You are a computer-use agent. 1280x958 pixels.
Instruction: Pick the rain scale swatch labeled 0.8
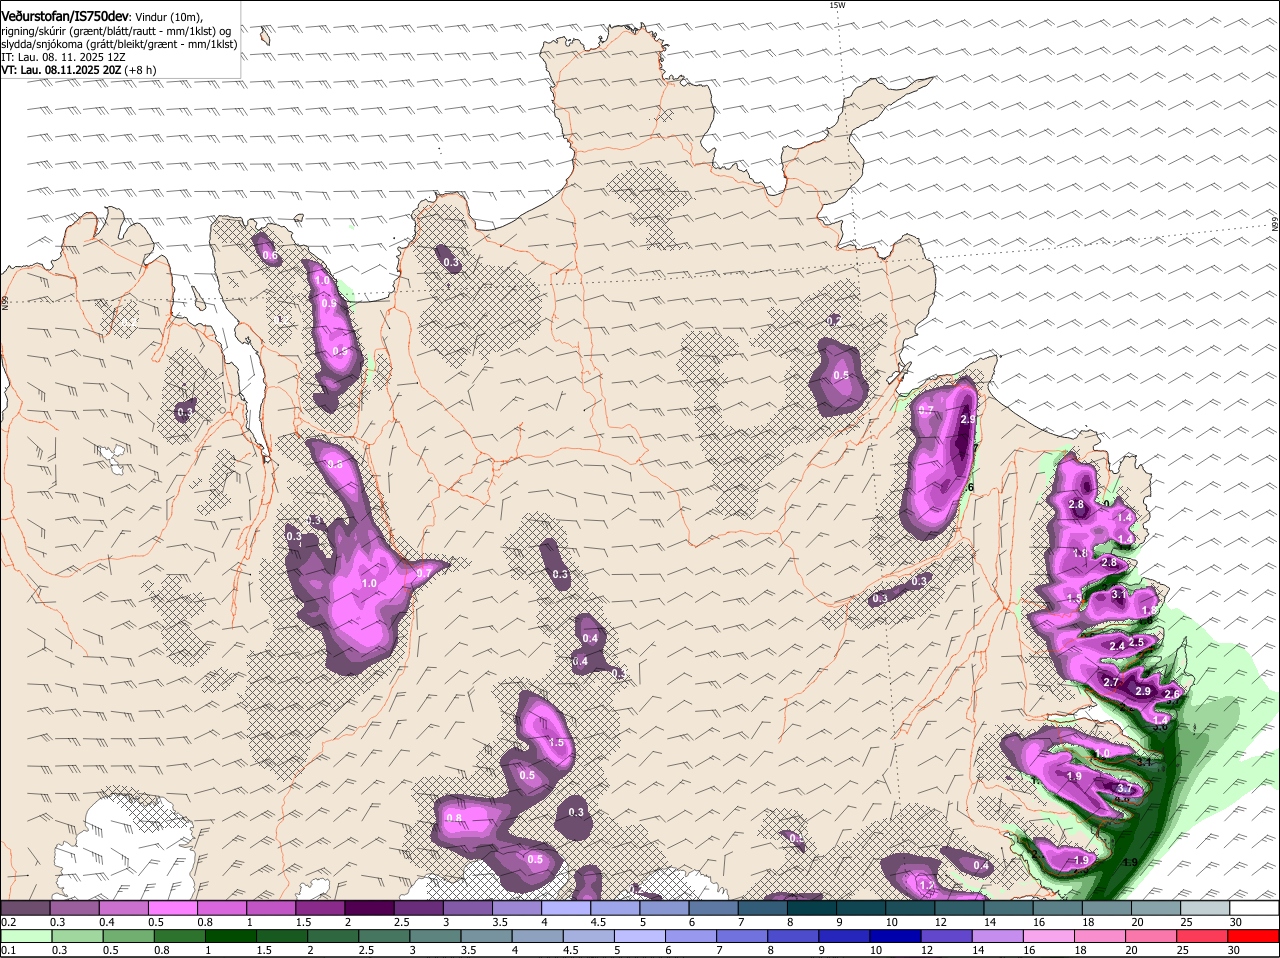click(180, 936)
